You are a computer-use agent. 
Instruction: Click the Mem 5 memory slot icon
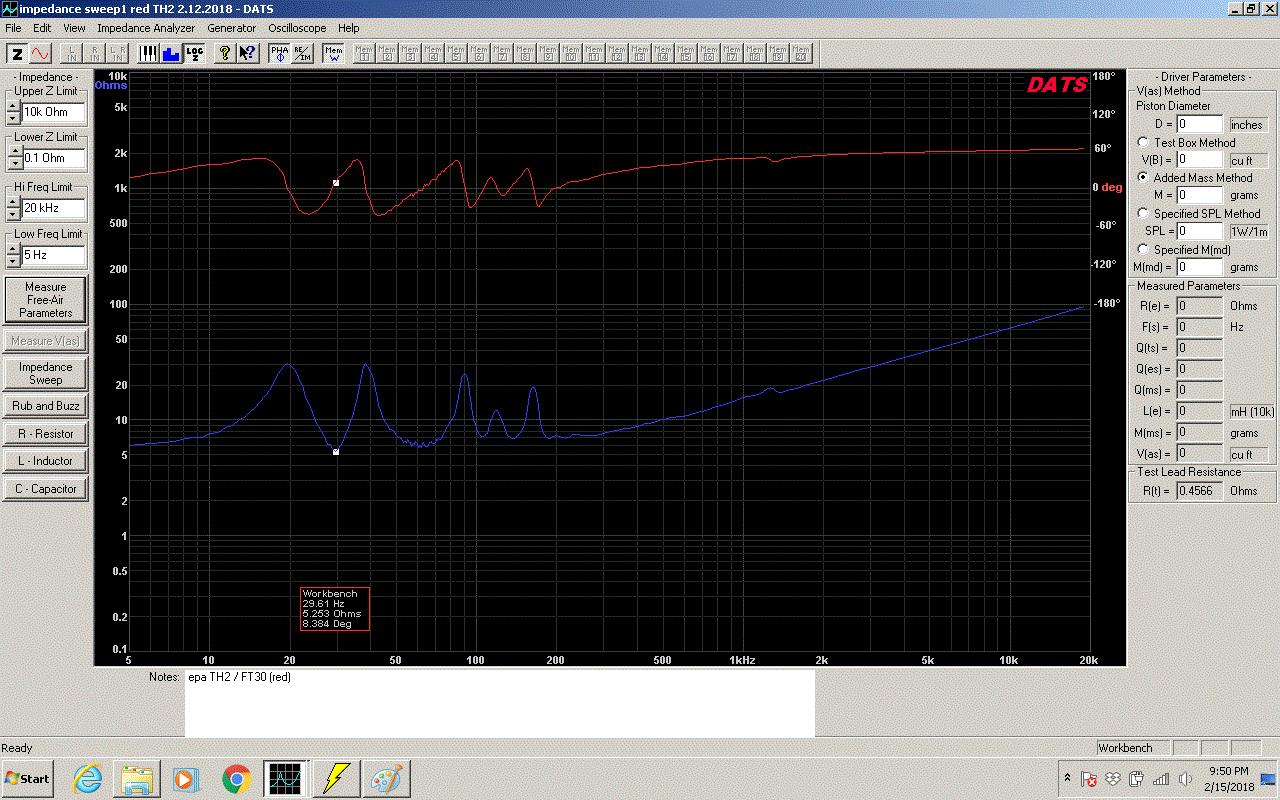point(456,54)
